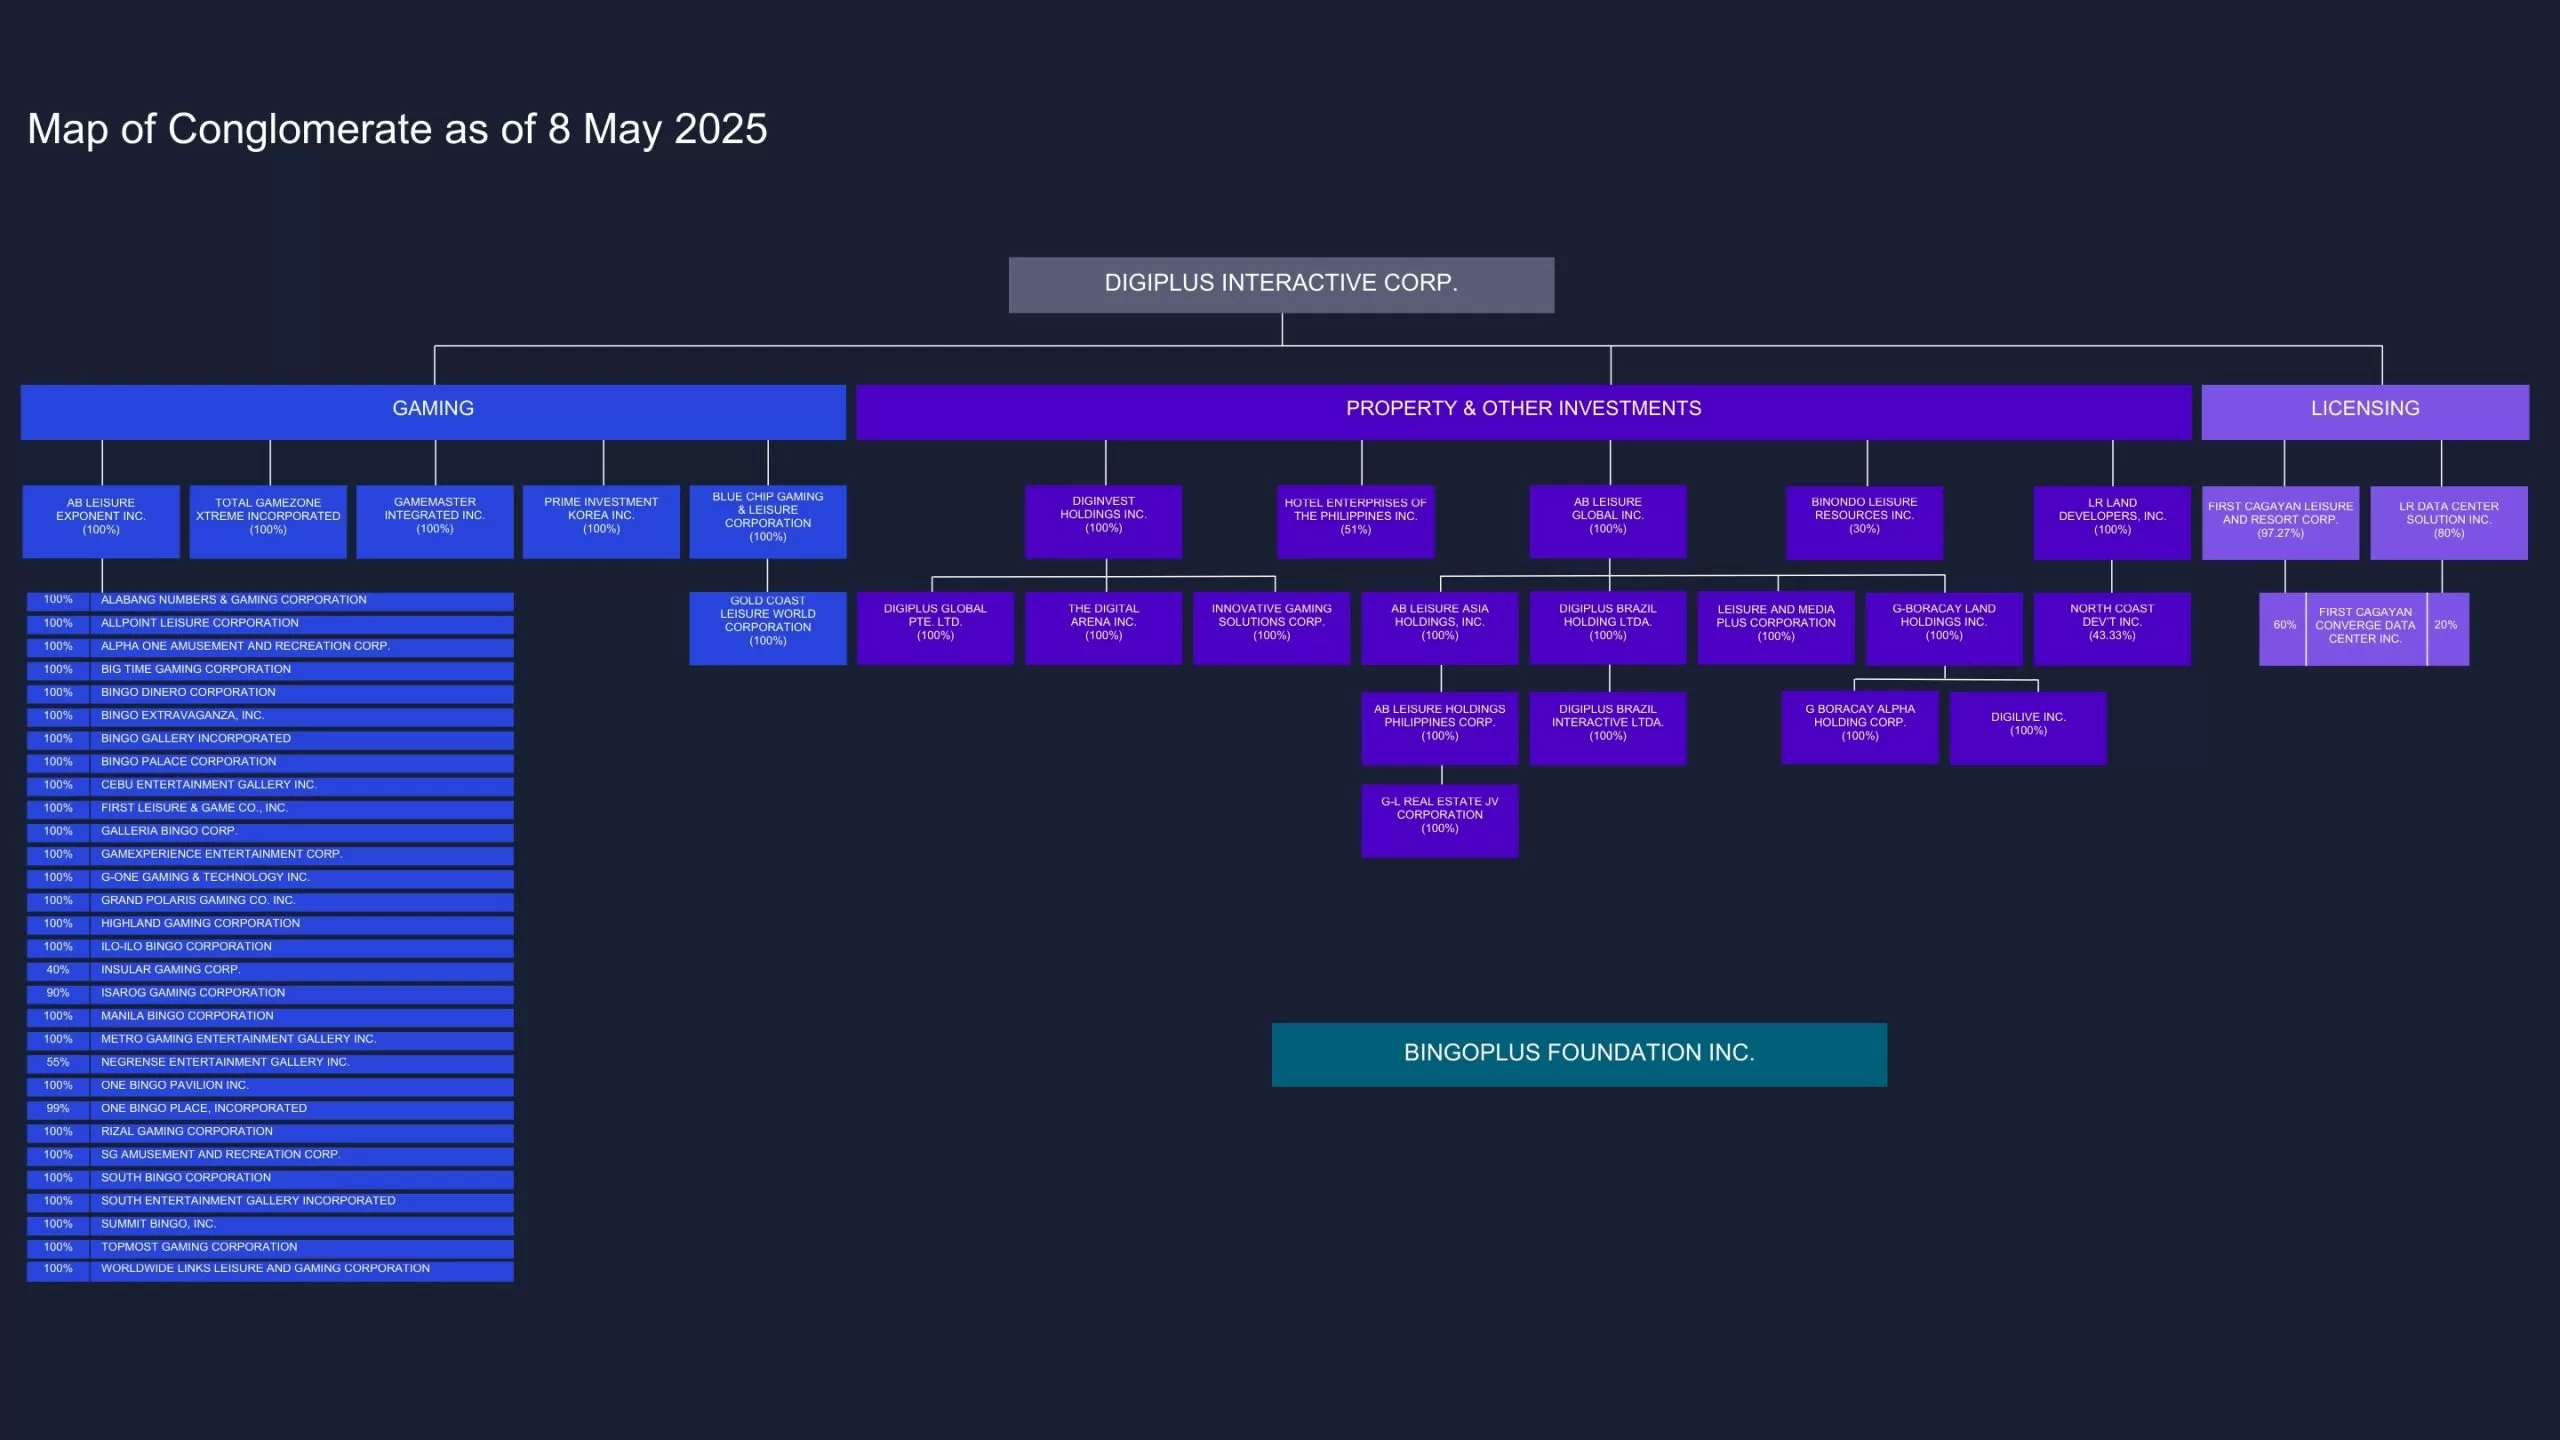Select Blue Chip Gaming & Leisure Corporation box
Viewport: 2560px width, 1440px height.
[x=768, y=521]
